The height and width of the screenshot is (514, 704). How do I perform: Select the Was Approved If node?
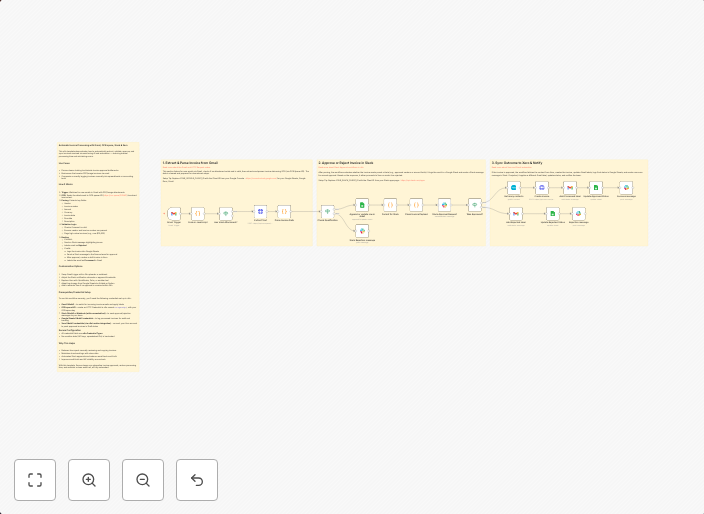pos(475,205)
